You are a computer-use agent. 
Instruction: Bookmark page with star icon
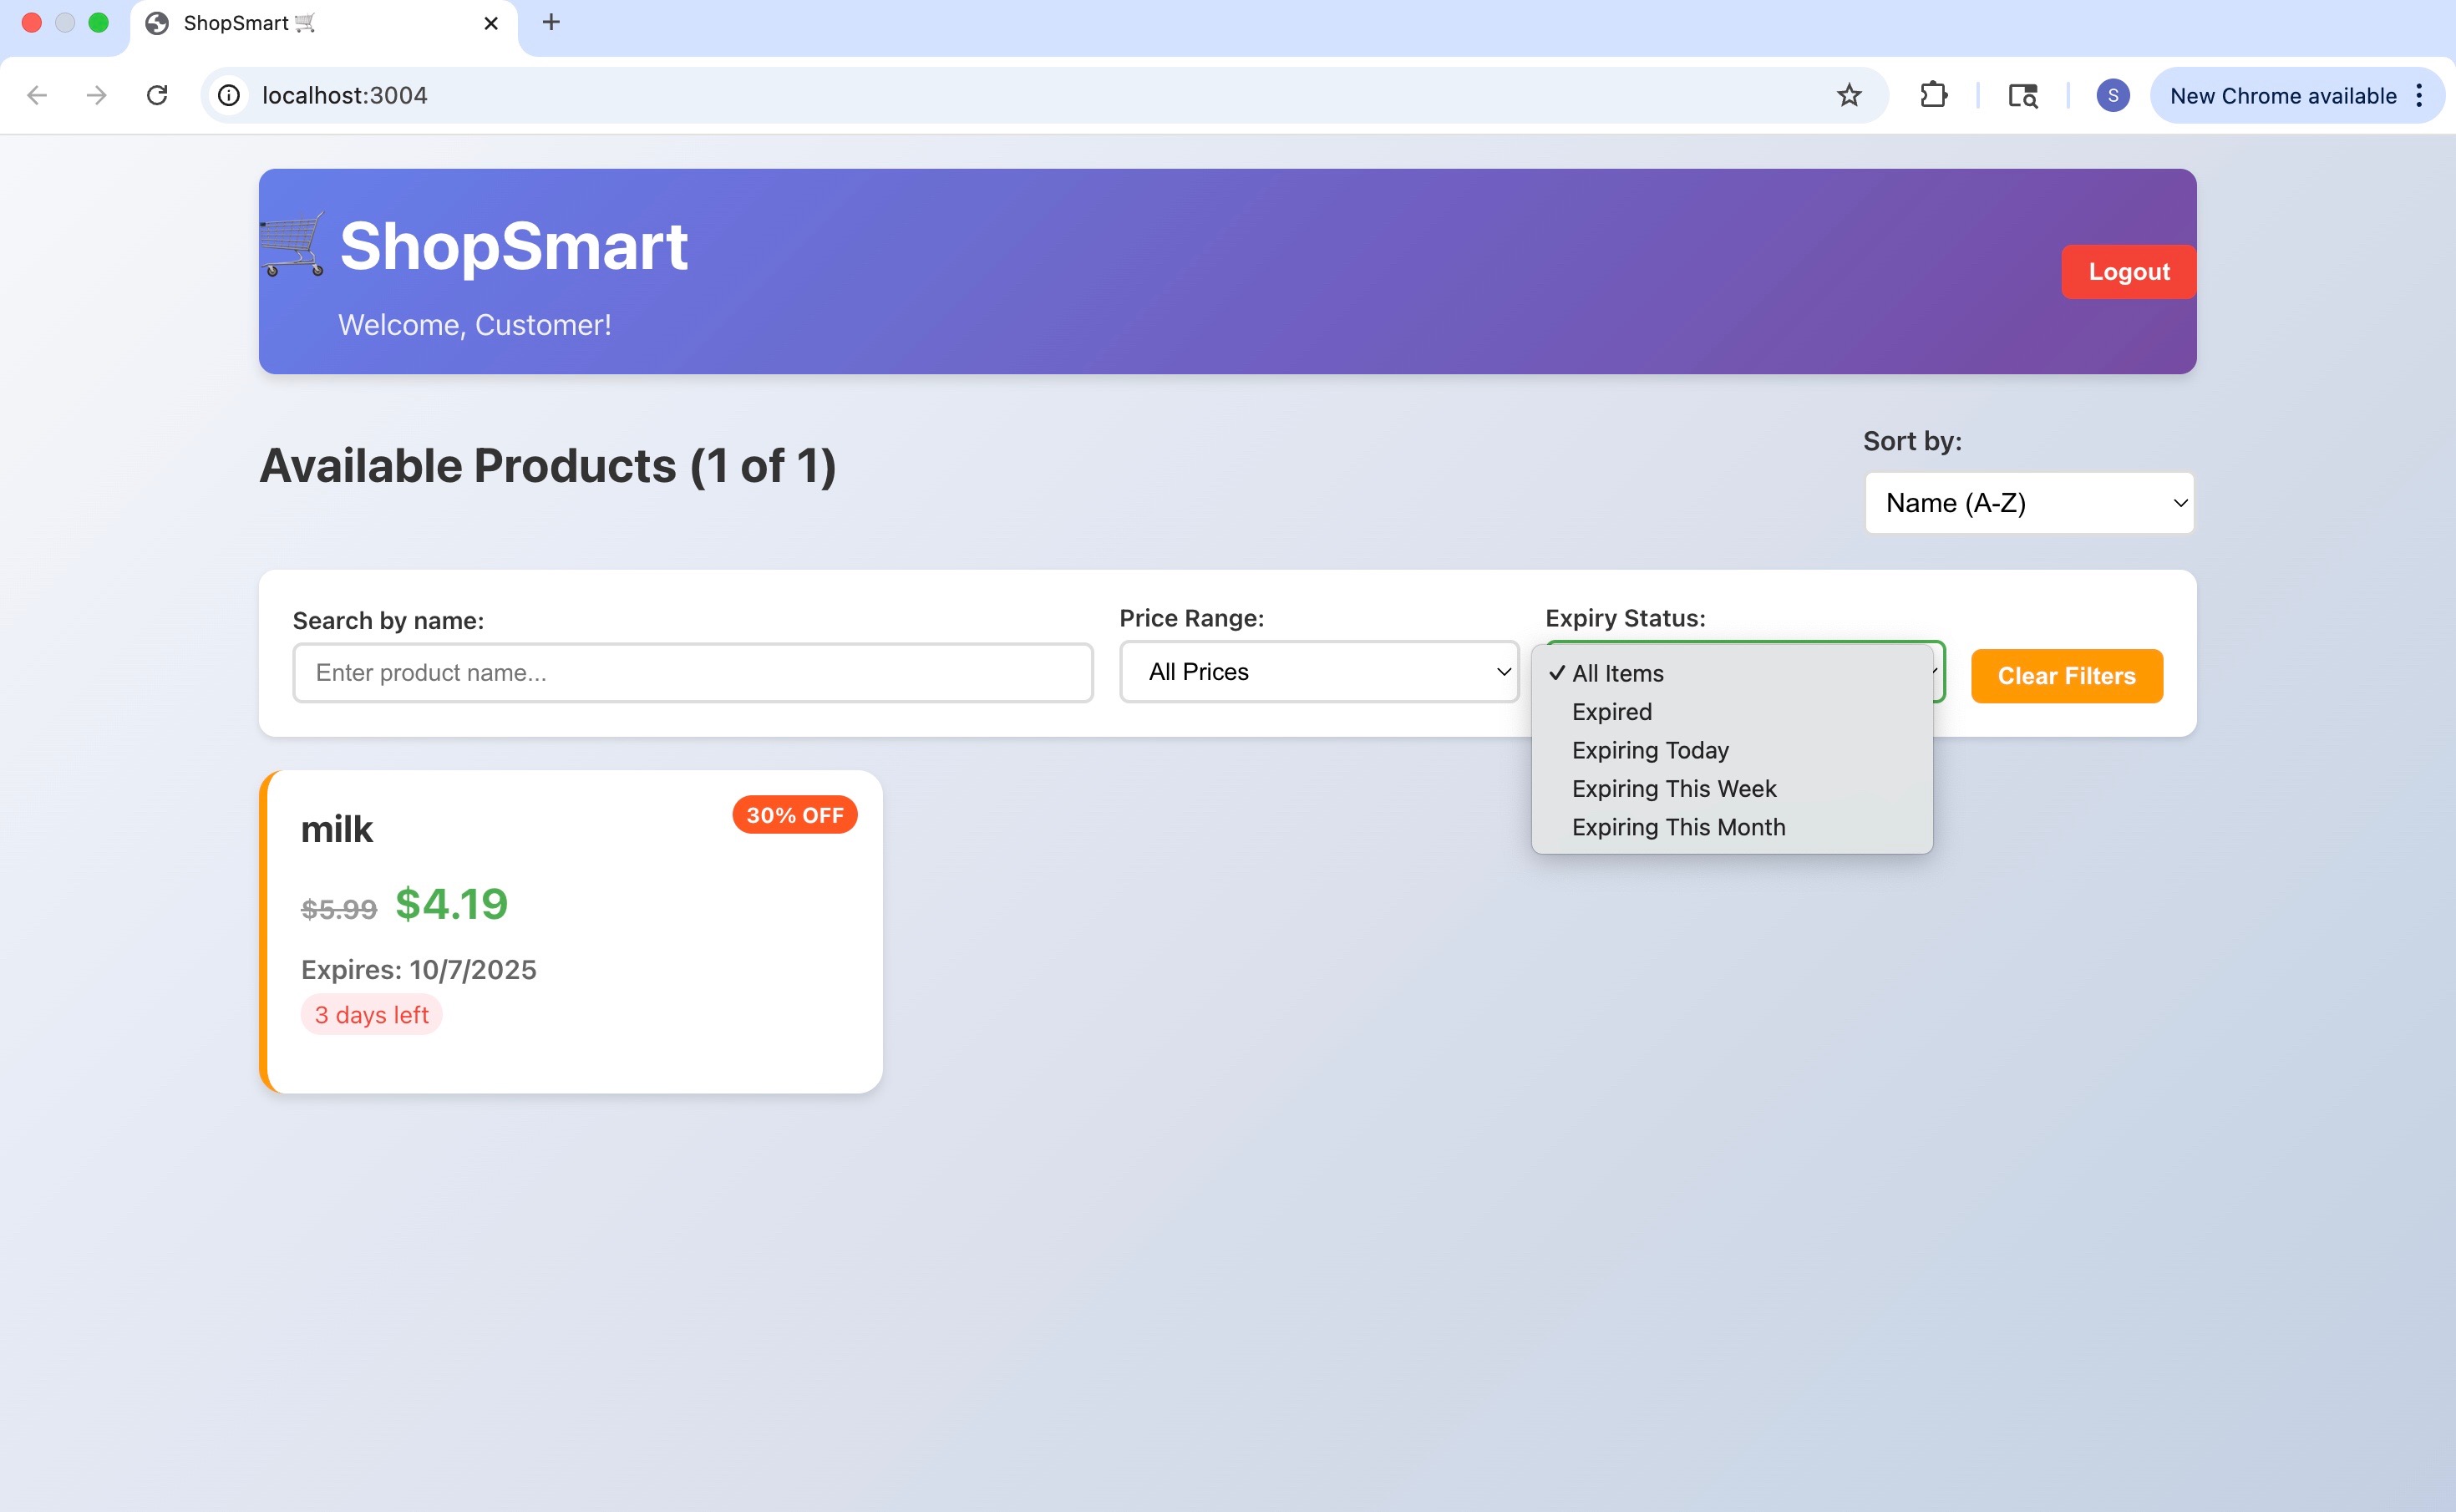tap(1849, 95)
